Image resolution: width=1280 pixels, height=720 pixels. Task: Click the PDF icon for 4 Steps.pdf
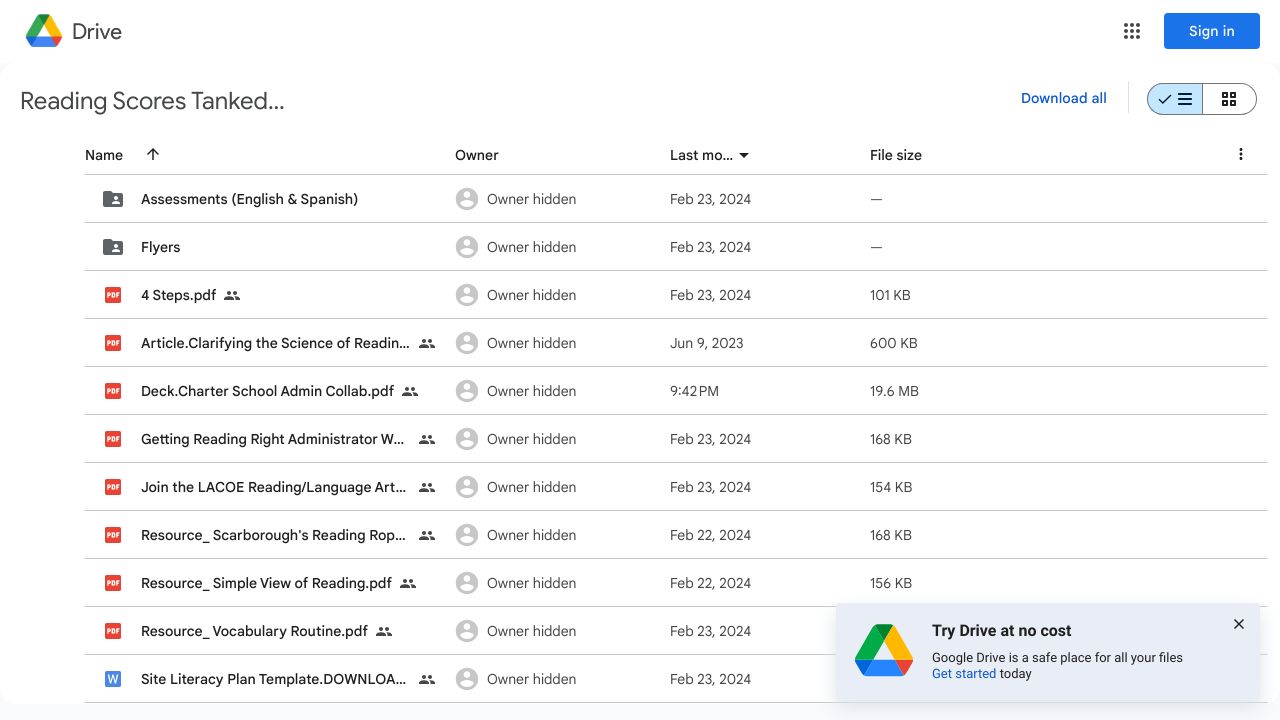point(113,295)
